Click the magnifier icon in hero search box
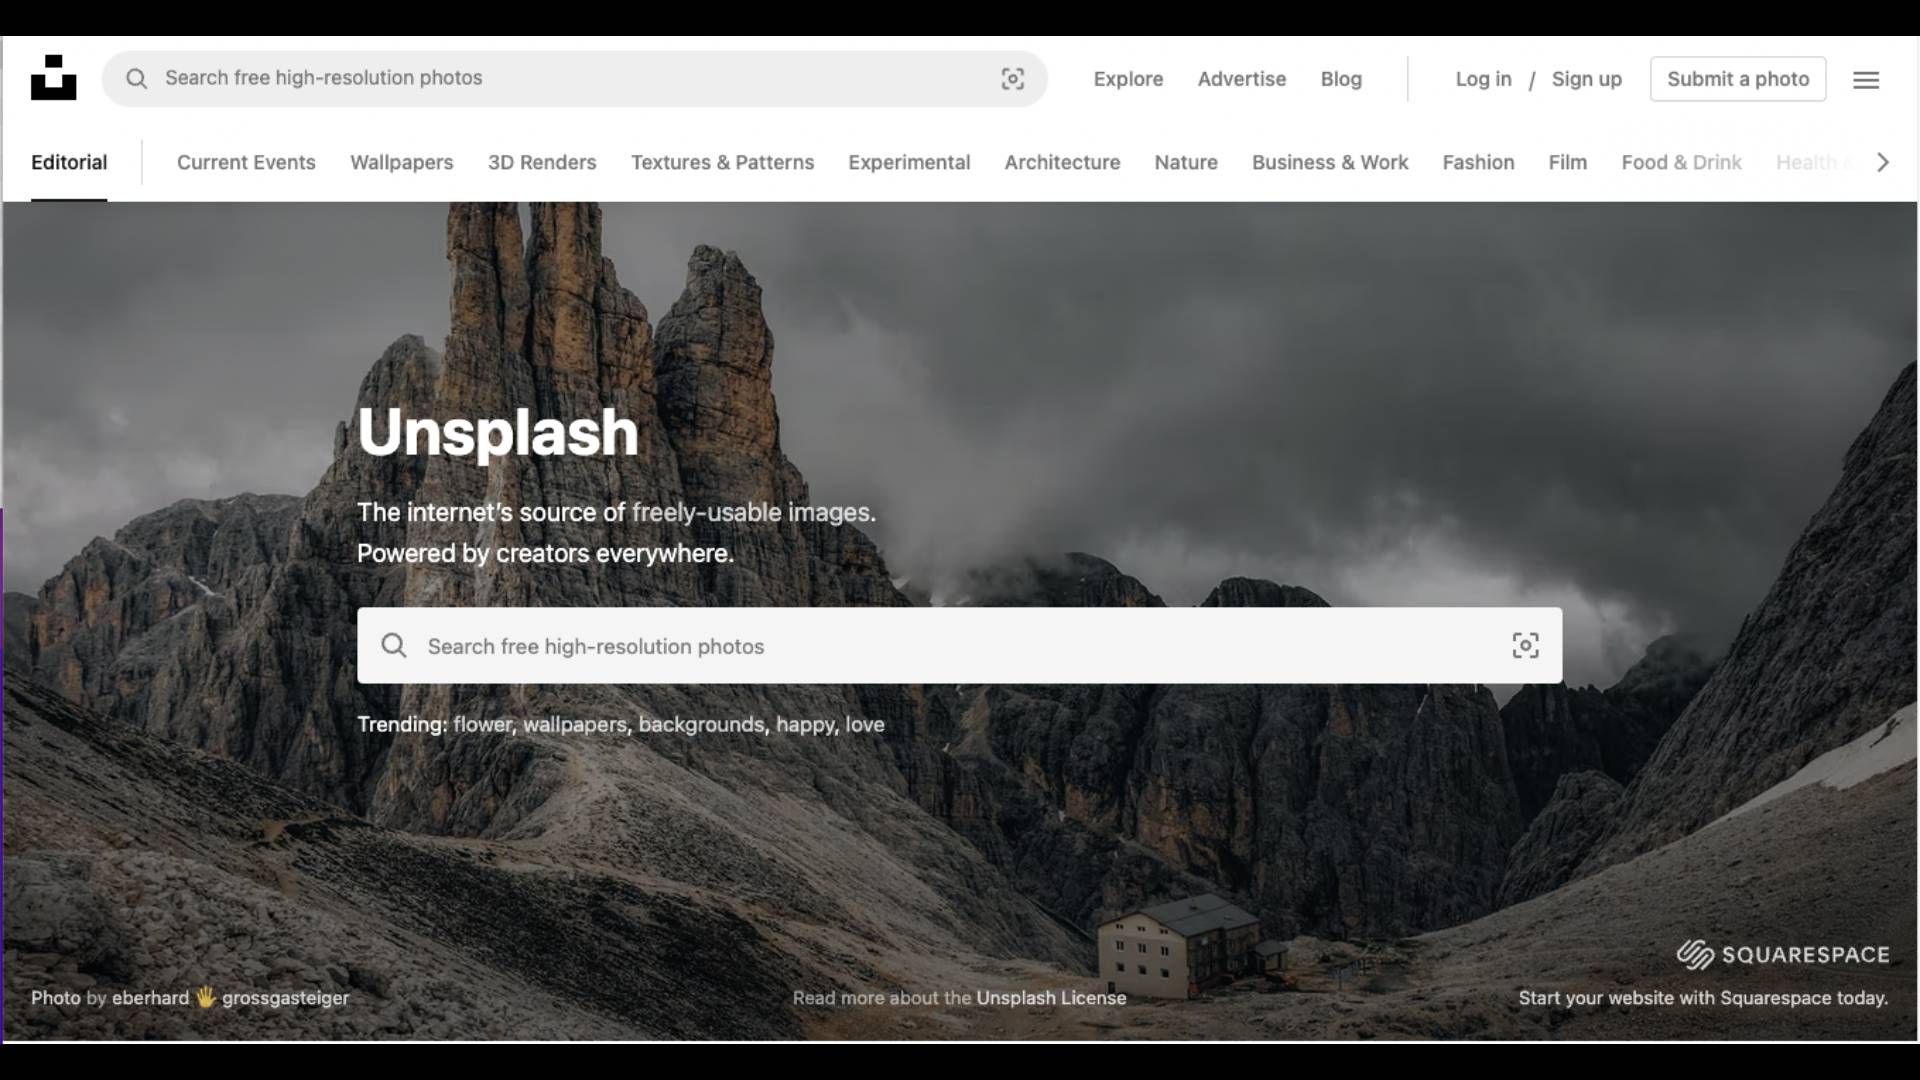Viewport: 1920px width, 1080px height. click(394, 646)
